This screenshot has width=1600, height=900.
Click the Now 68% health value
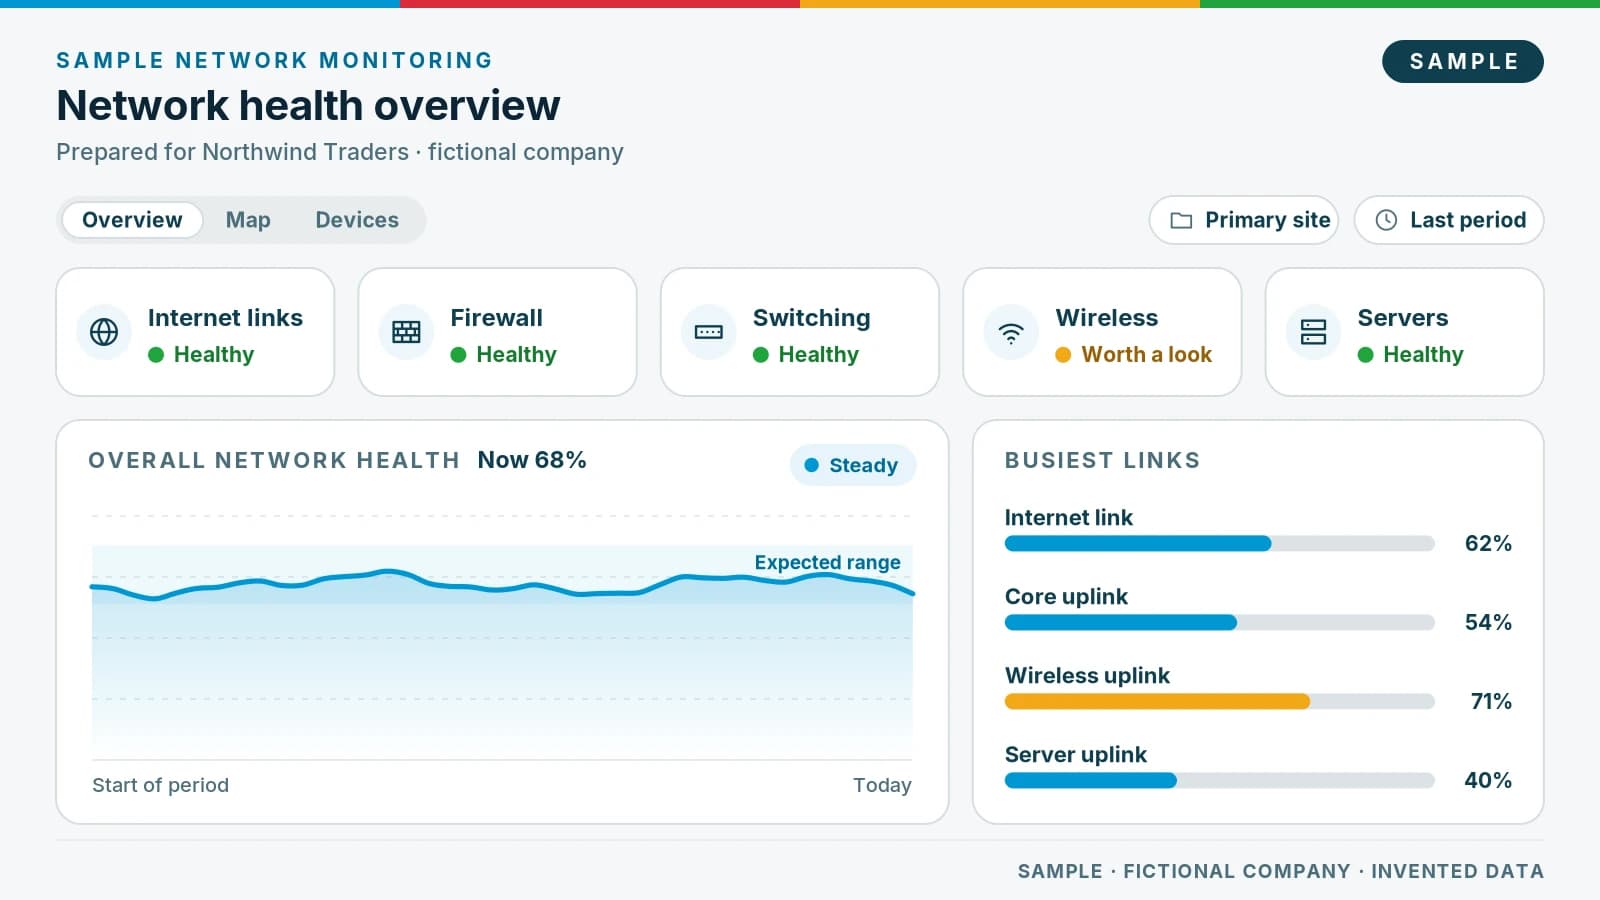click(532, 460)
